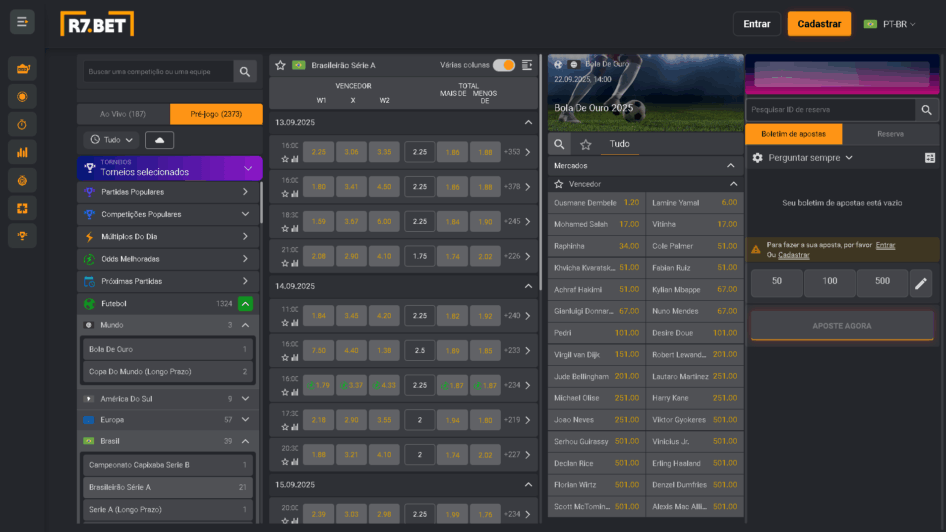Select the Pré-jogo (2373) tab

pyautogui.click(x=216, y=114)
